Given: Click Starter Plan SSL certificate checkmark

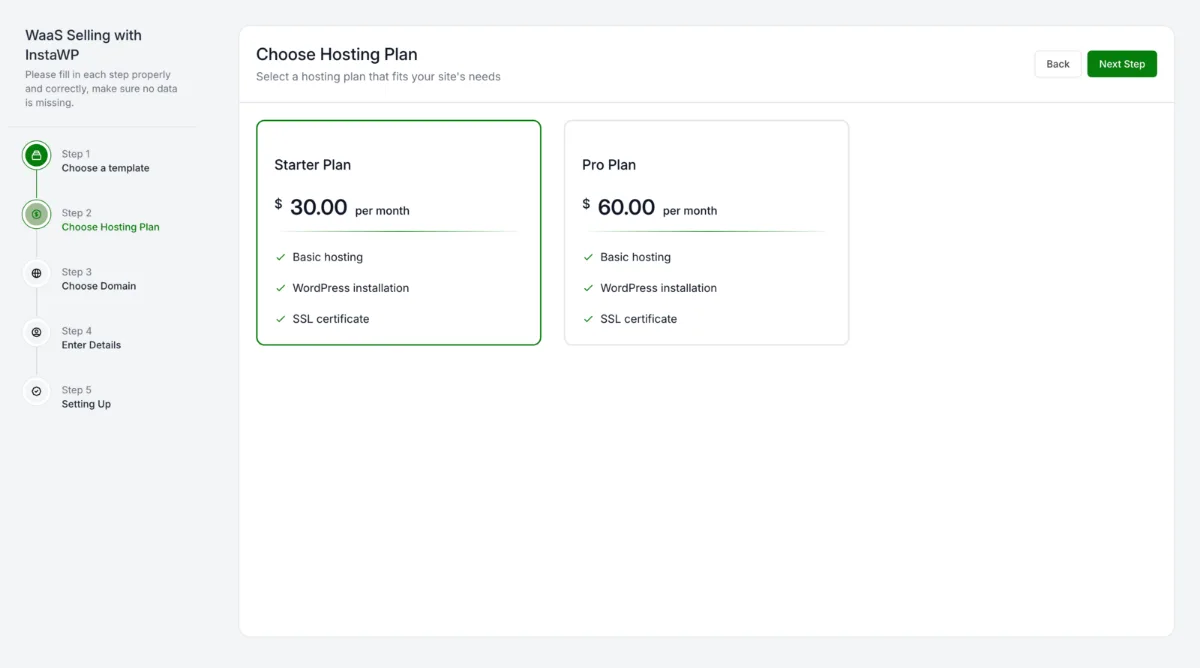Looking at the screenshot, I should [x=281, y=319].
